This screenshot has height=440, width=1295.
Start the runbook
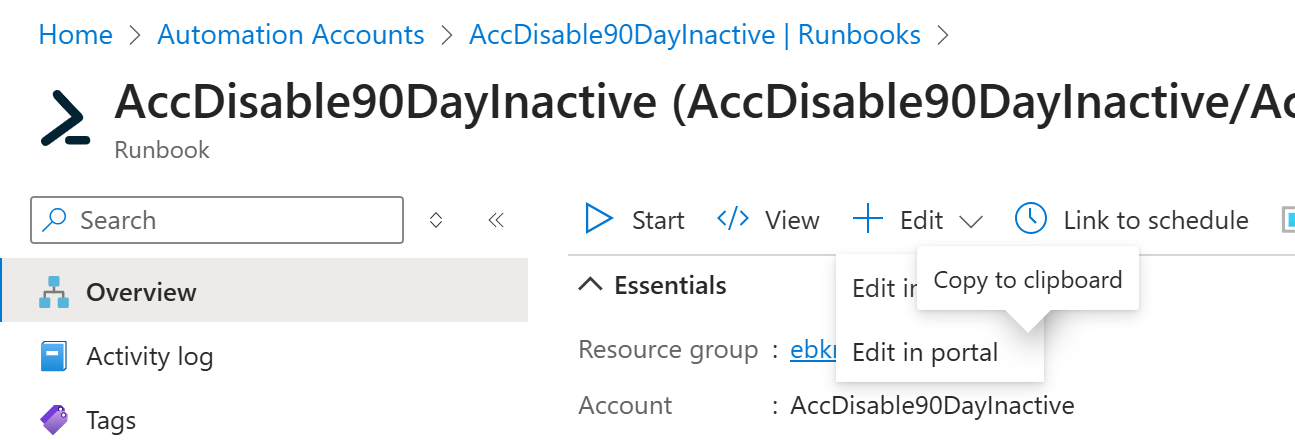[x=634, y=220]
